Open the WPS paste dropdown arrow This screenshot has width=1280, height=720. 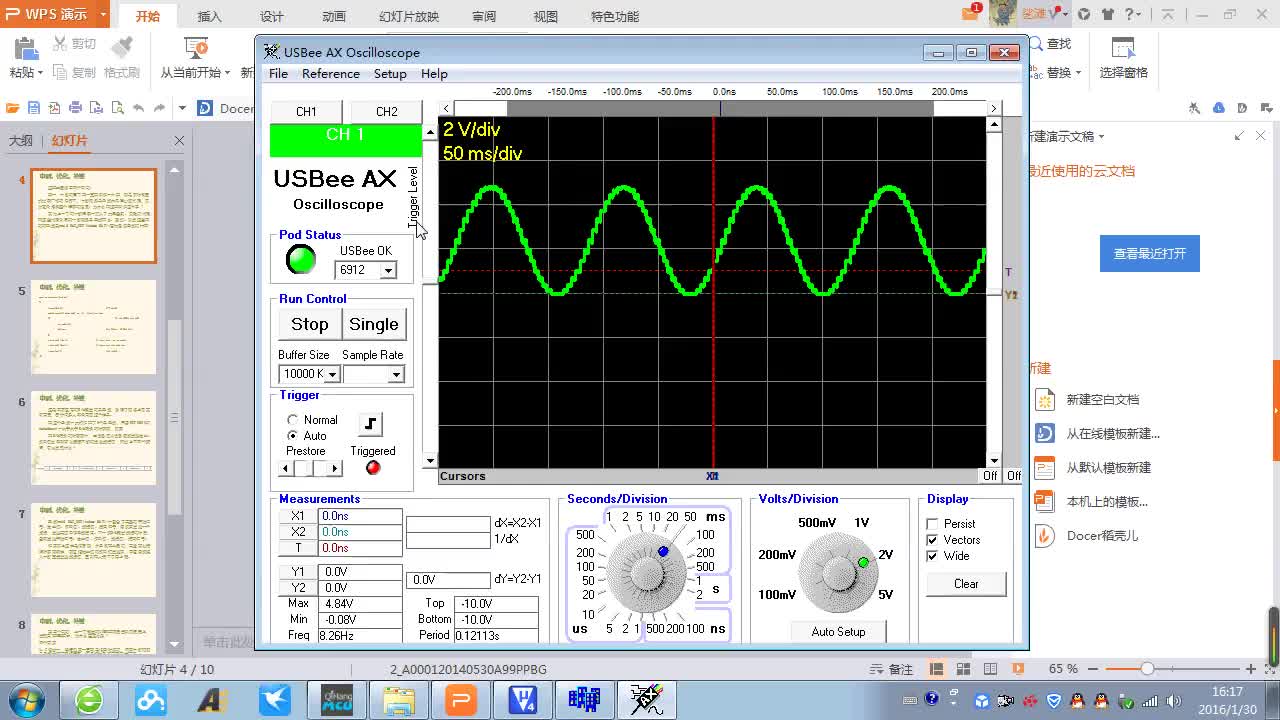40,73
